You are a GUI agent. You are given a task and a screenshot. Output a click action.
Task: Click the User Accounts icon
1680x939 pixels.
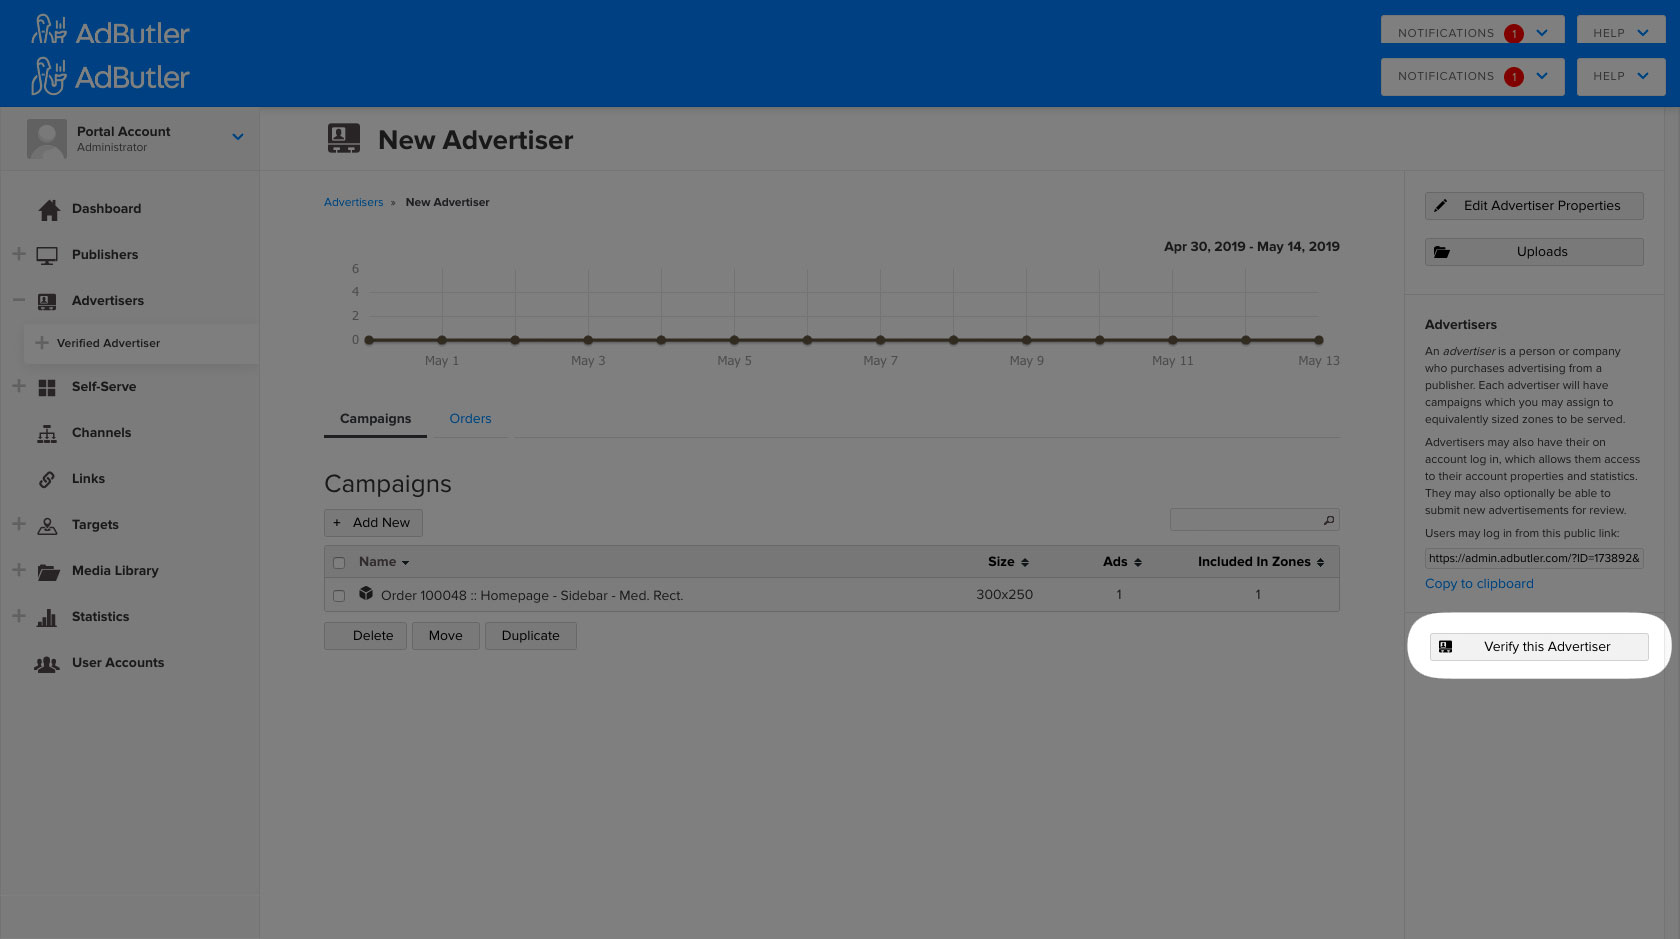47,662
